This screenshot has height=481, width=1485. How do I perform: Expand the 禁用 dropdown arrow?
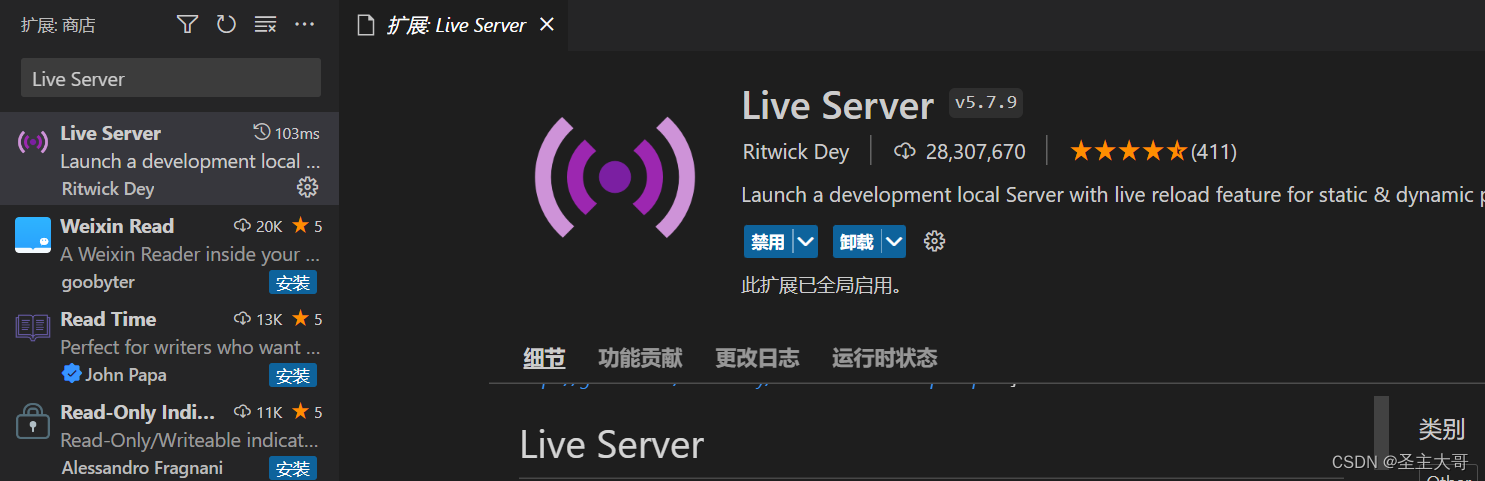[806, 242]
